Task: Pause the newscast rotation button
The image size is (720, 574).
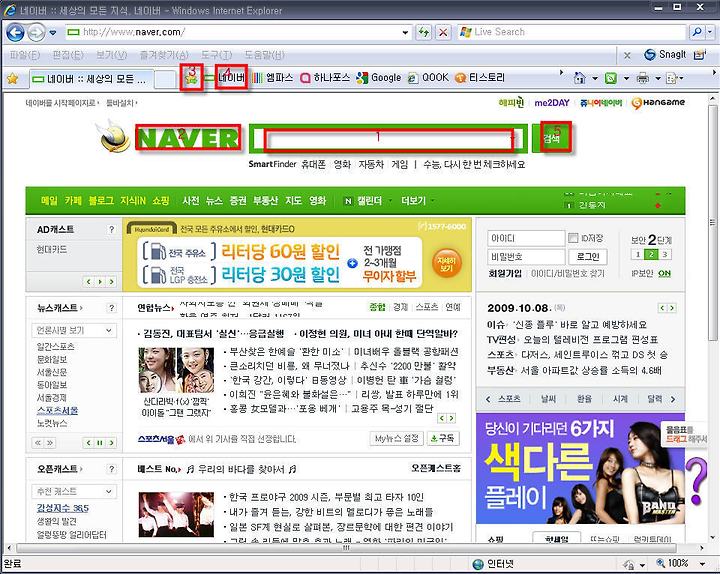Action: click(x=100, y=443)
